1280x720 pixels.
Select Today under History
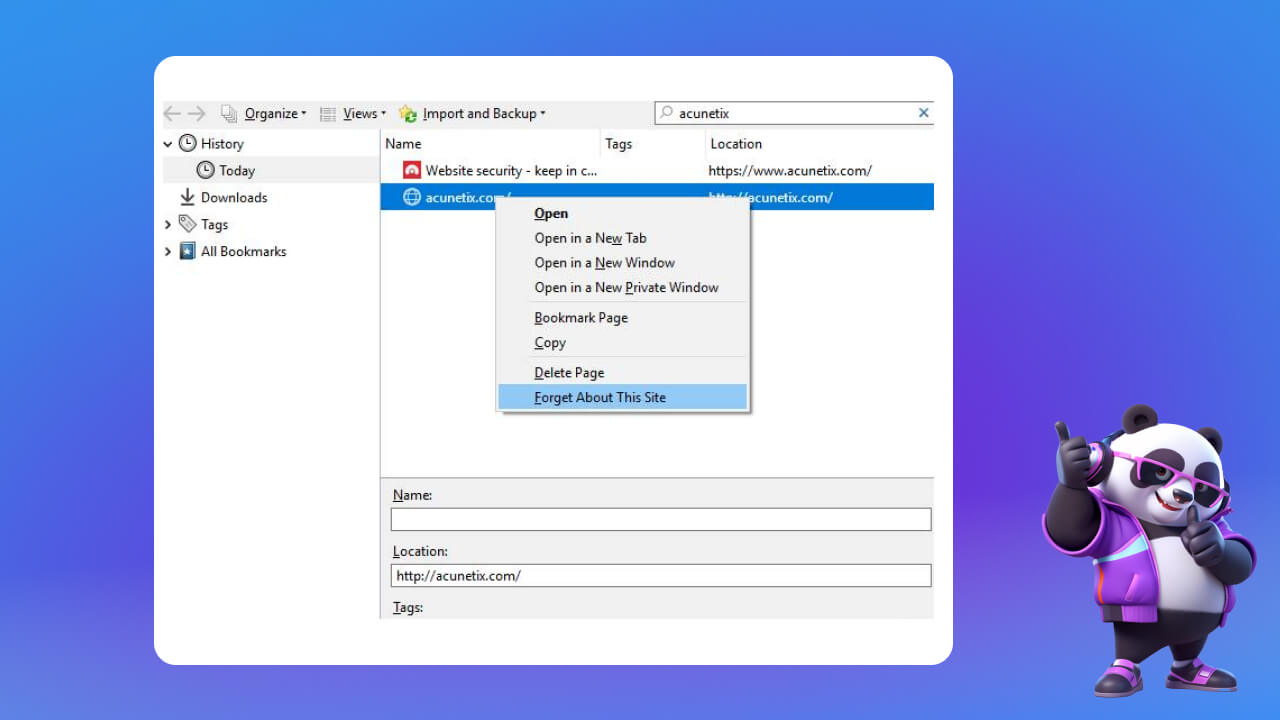point(237,171)
